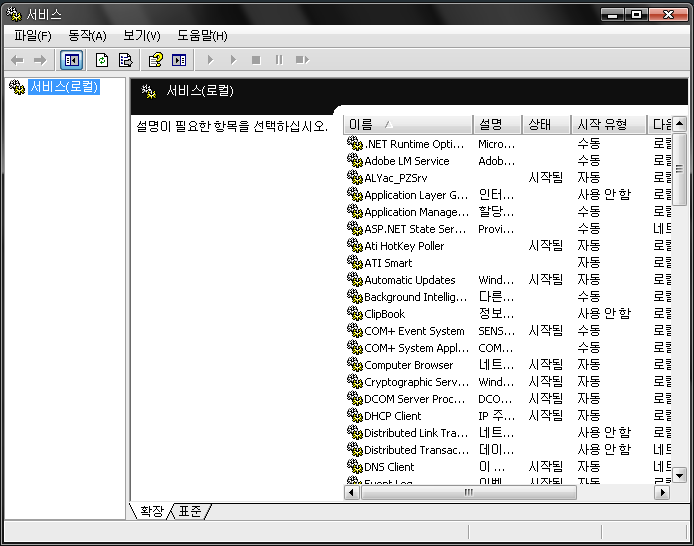Switch to the 표준 tab
Screen dimensions: 694x546
(190, 511)
